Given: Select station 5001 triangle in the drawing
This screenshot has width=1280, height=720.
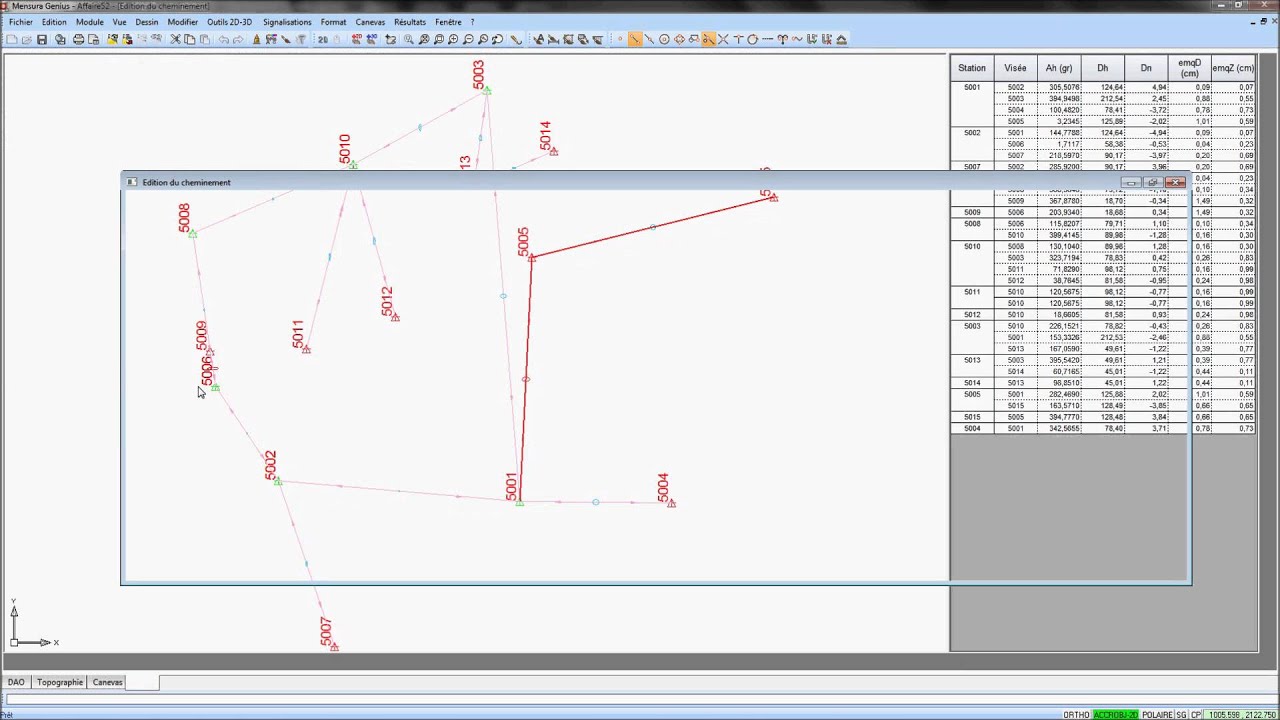Looking at the screenshot, I should [x=519, y=502].
